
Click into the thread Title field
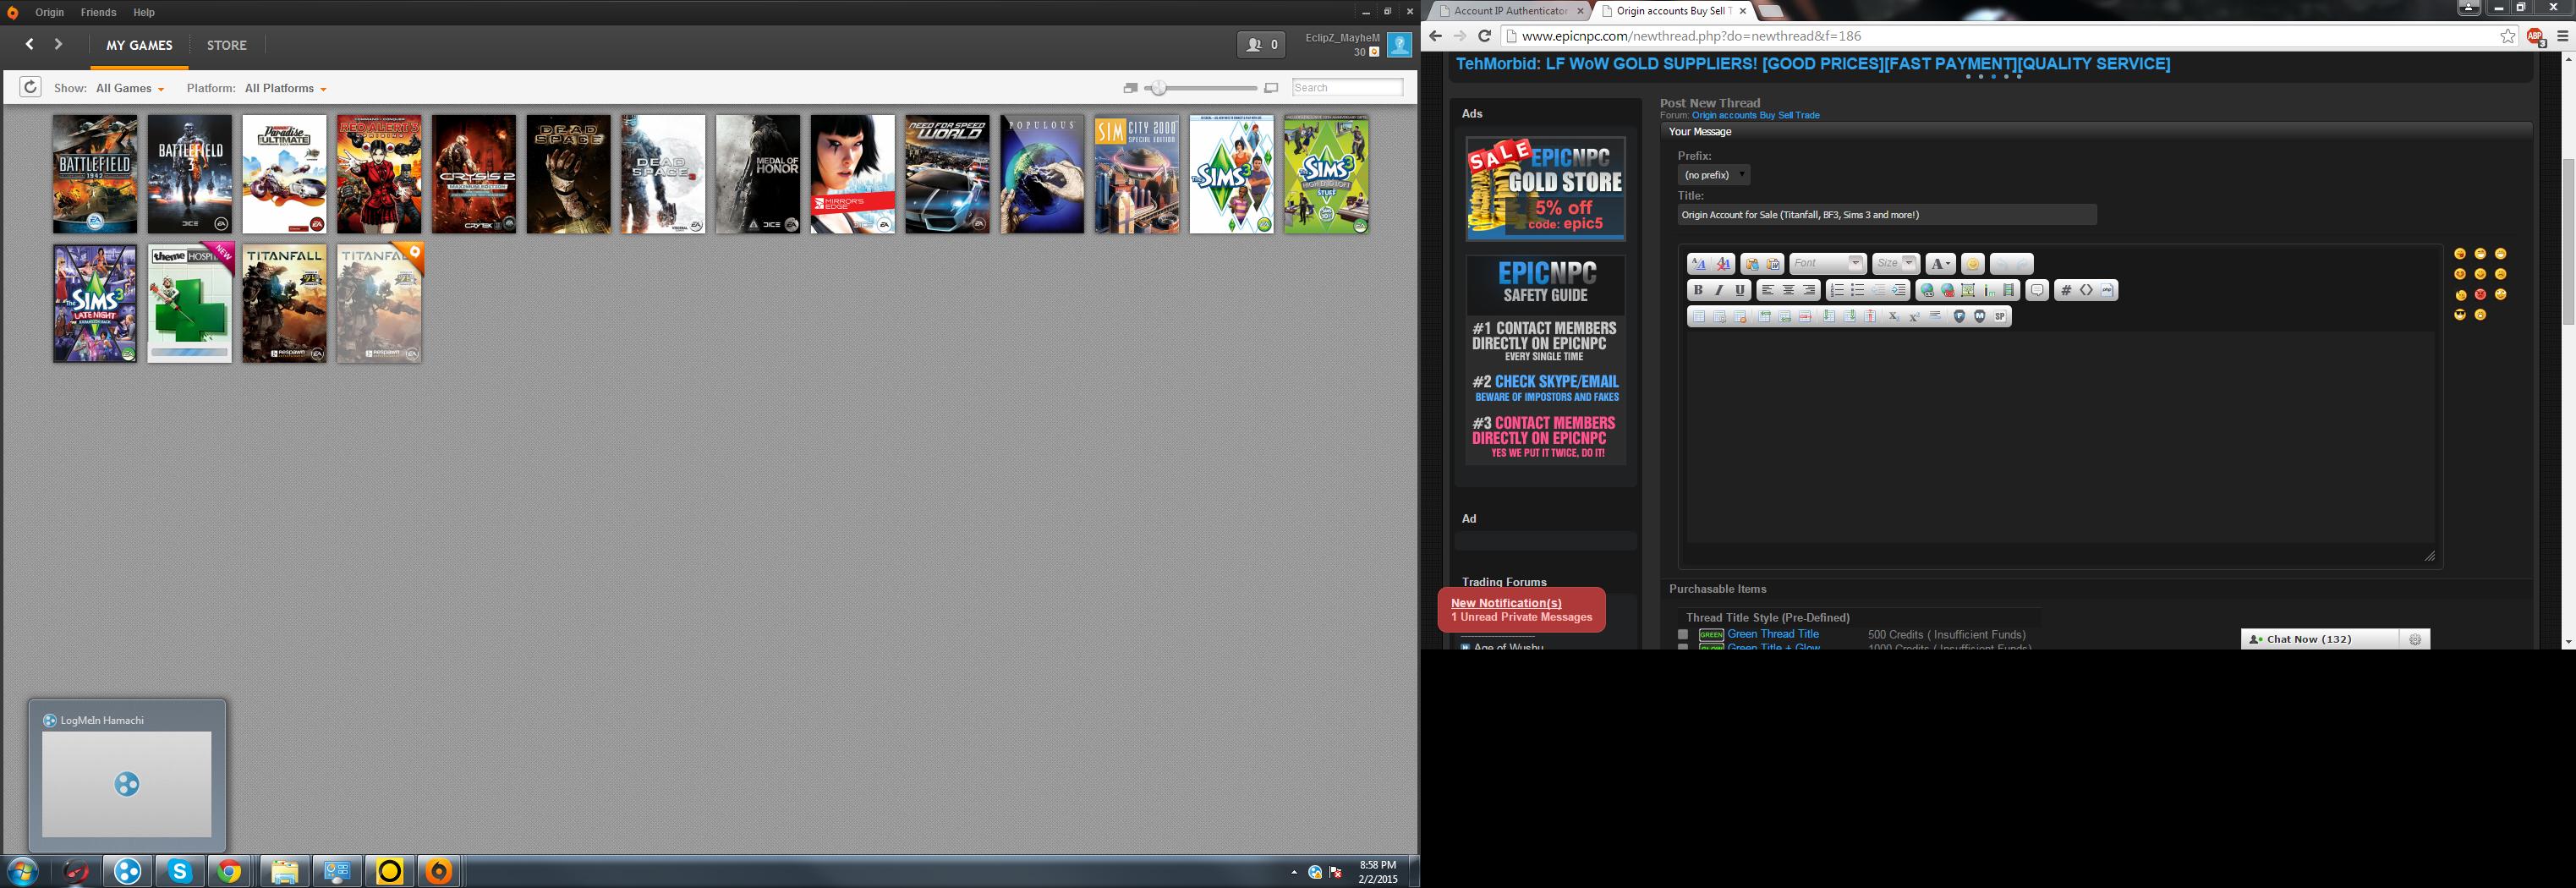tap(1886, 214)
